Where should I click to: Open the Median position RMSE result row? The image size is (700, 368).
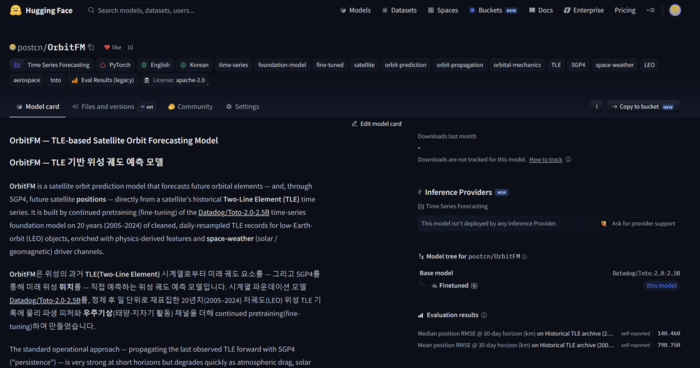pos(549,334)
